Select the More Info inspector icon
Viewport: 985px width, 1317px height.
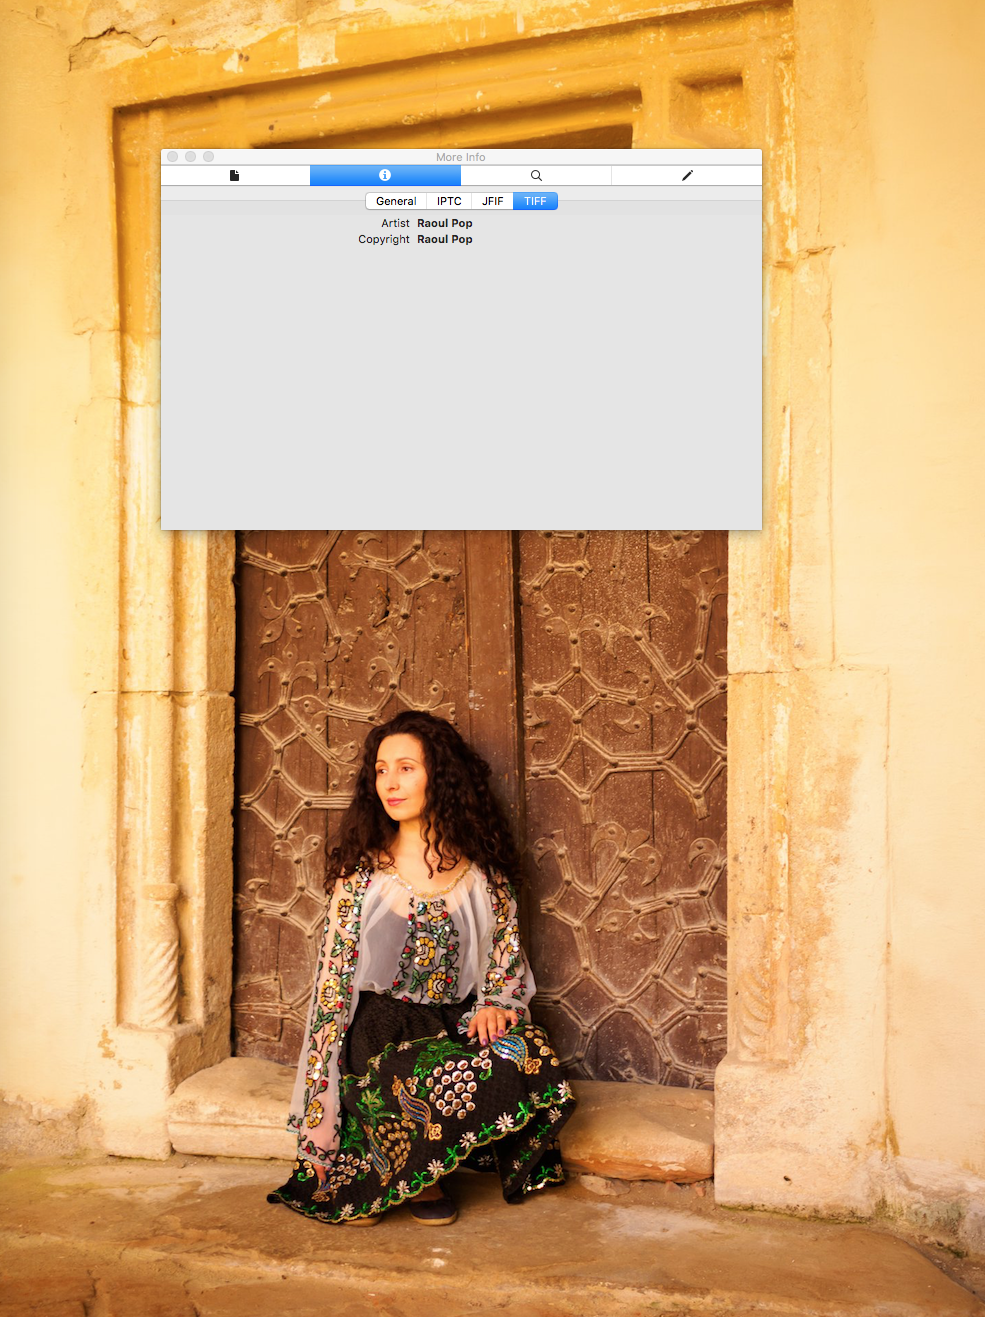click(x=385, y=176)
